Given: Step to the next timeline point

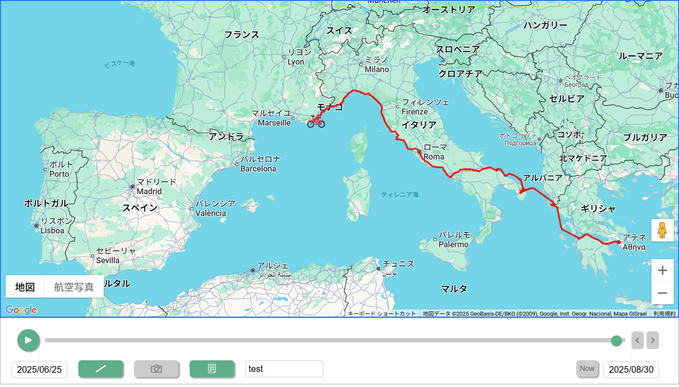Looking at the screenshot, I should point(653,340).
